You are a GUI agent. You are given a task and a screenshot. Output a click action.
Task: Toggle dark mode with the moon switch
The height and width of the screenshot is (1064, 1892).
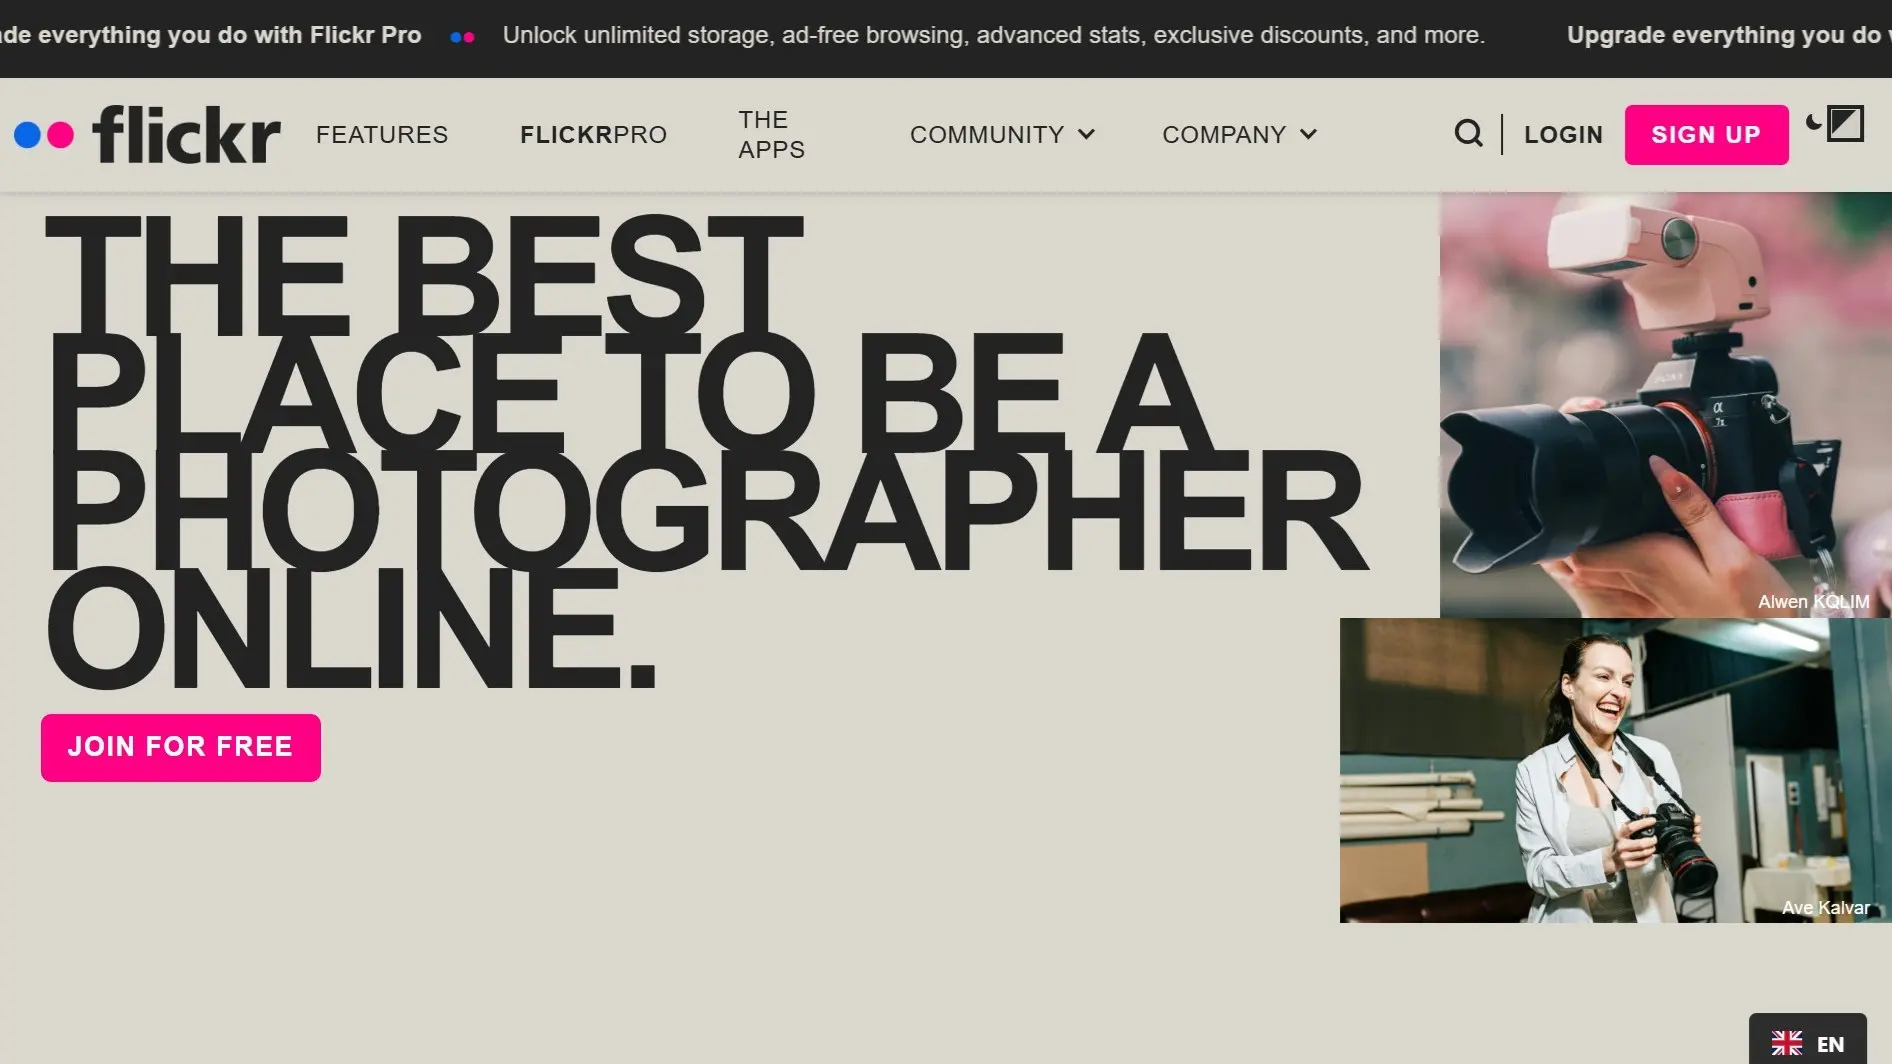coord(1836,124)
